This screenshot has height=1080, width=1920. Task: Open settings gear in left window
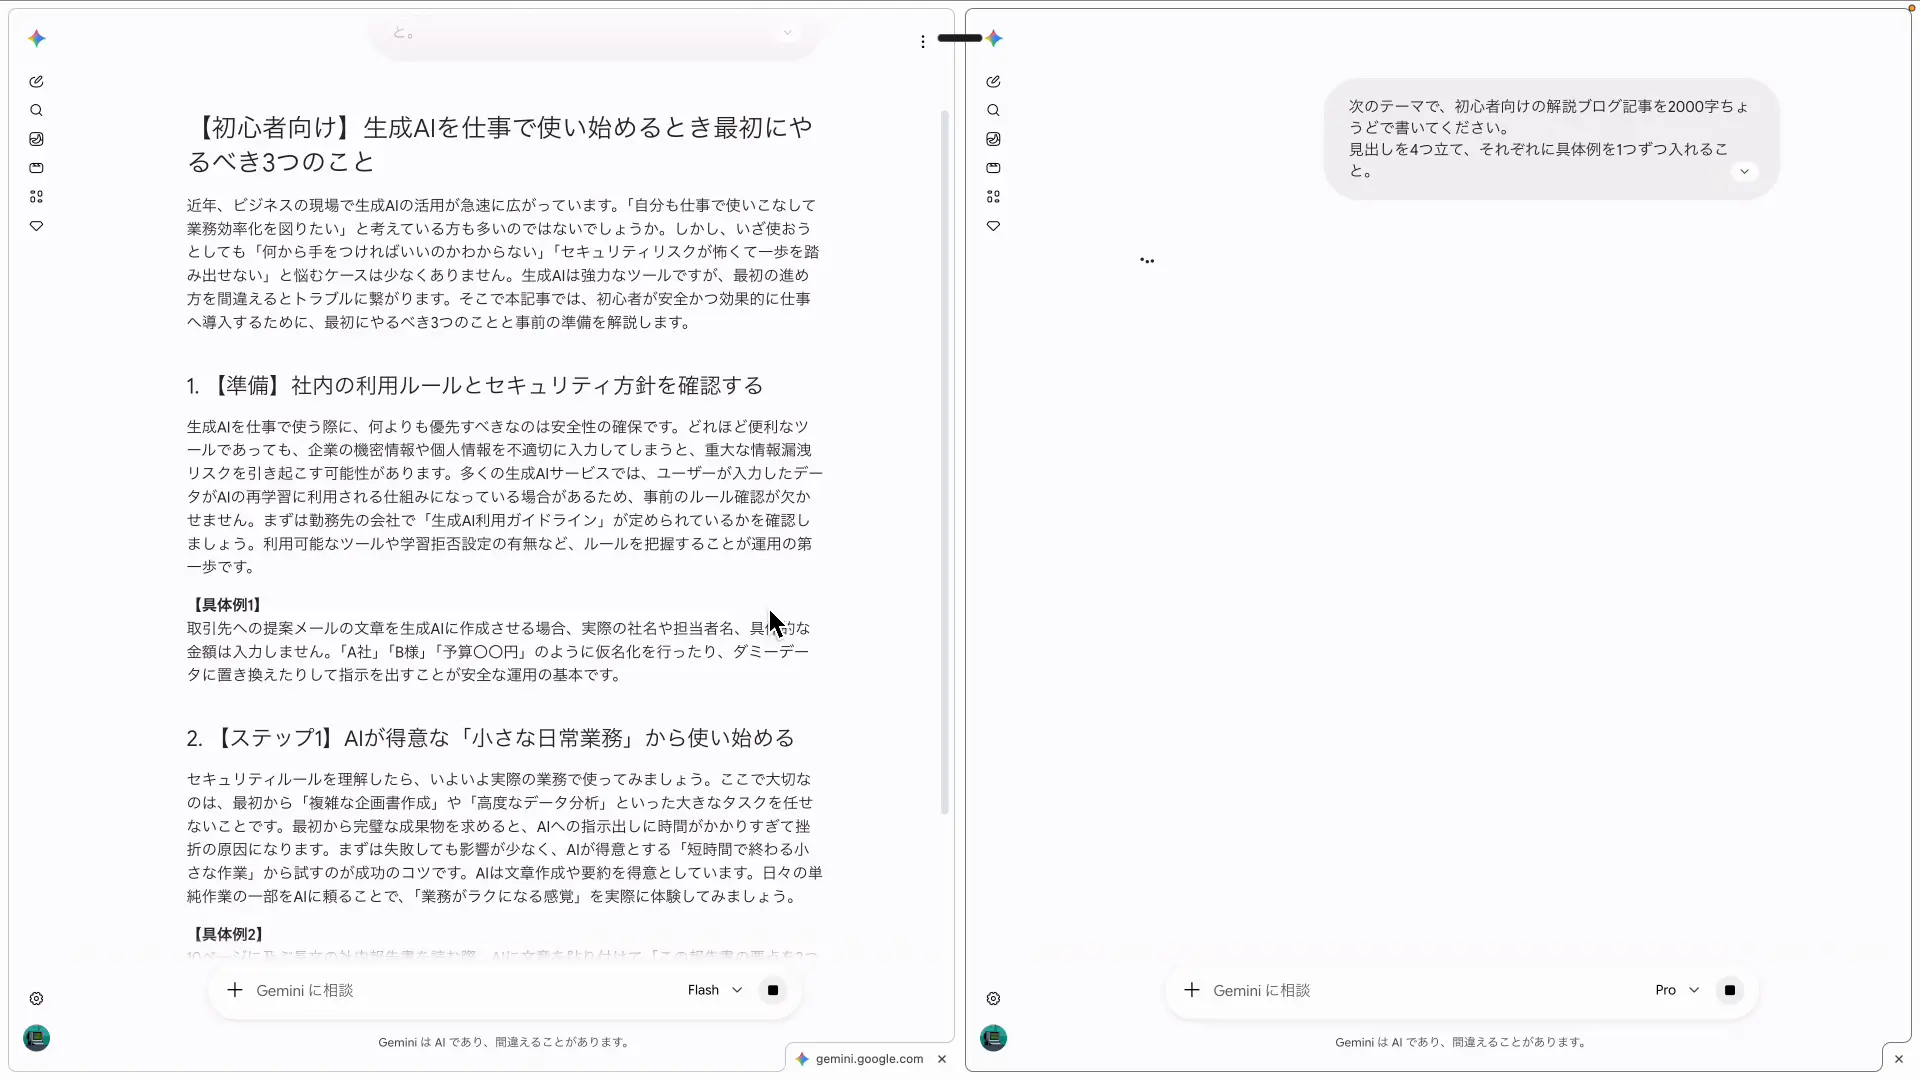point(37,999)
